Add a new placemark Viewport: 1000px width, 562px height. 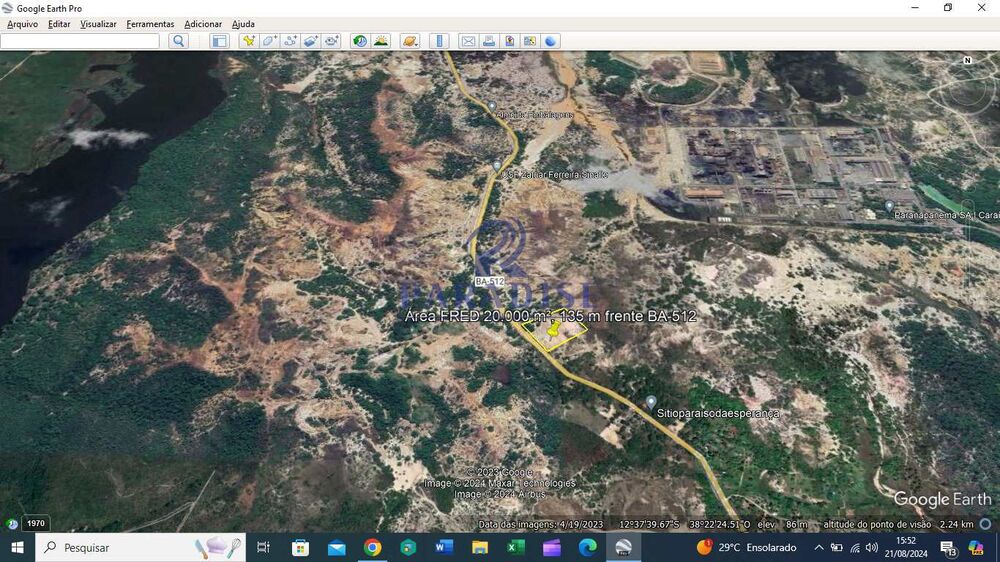(248, 41)
